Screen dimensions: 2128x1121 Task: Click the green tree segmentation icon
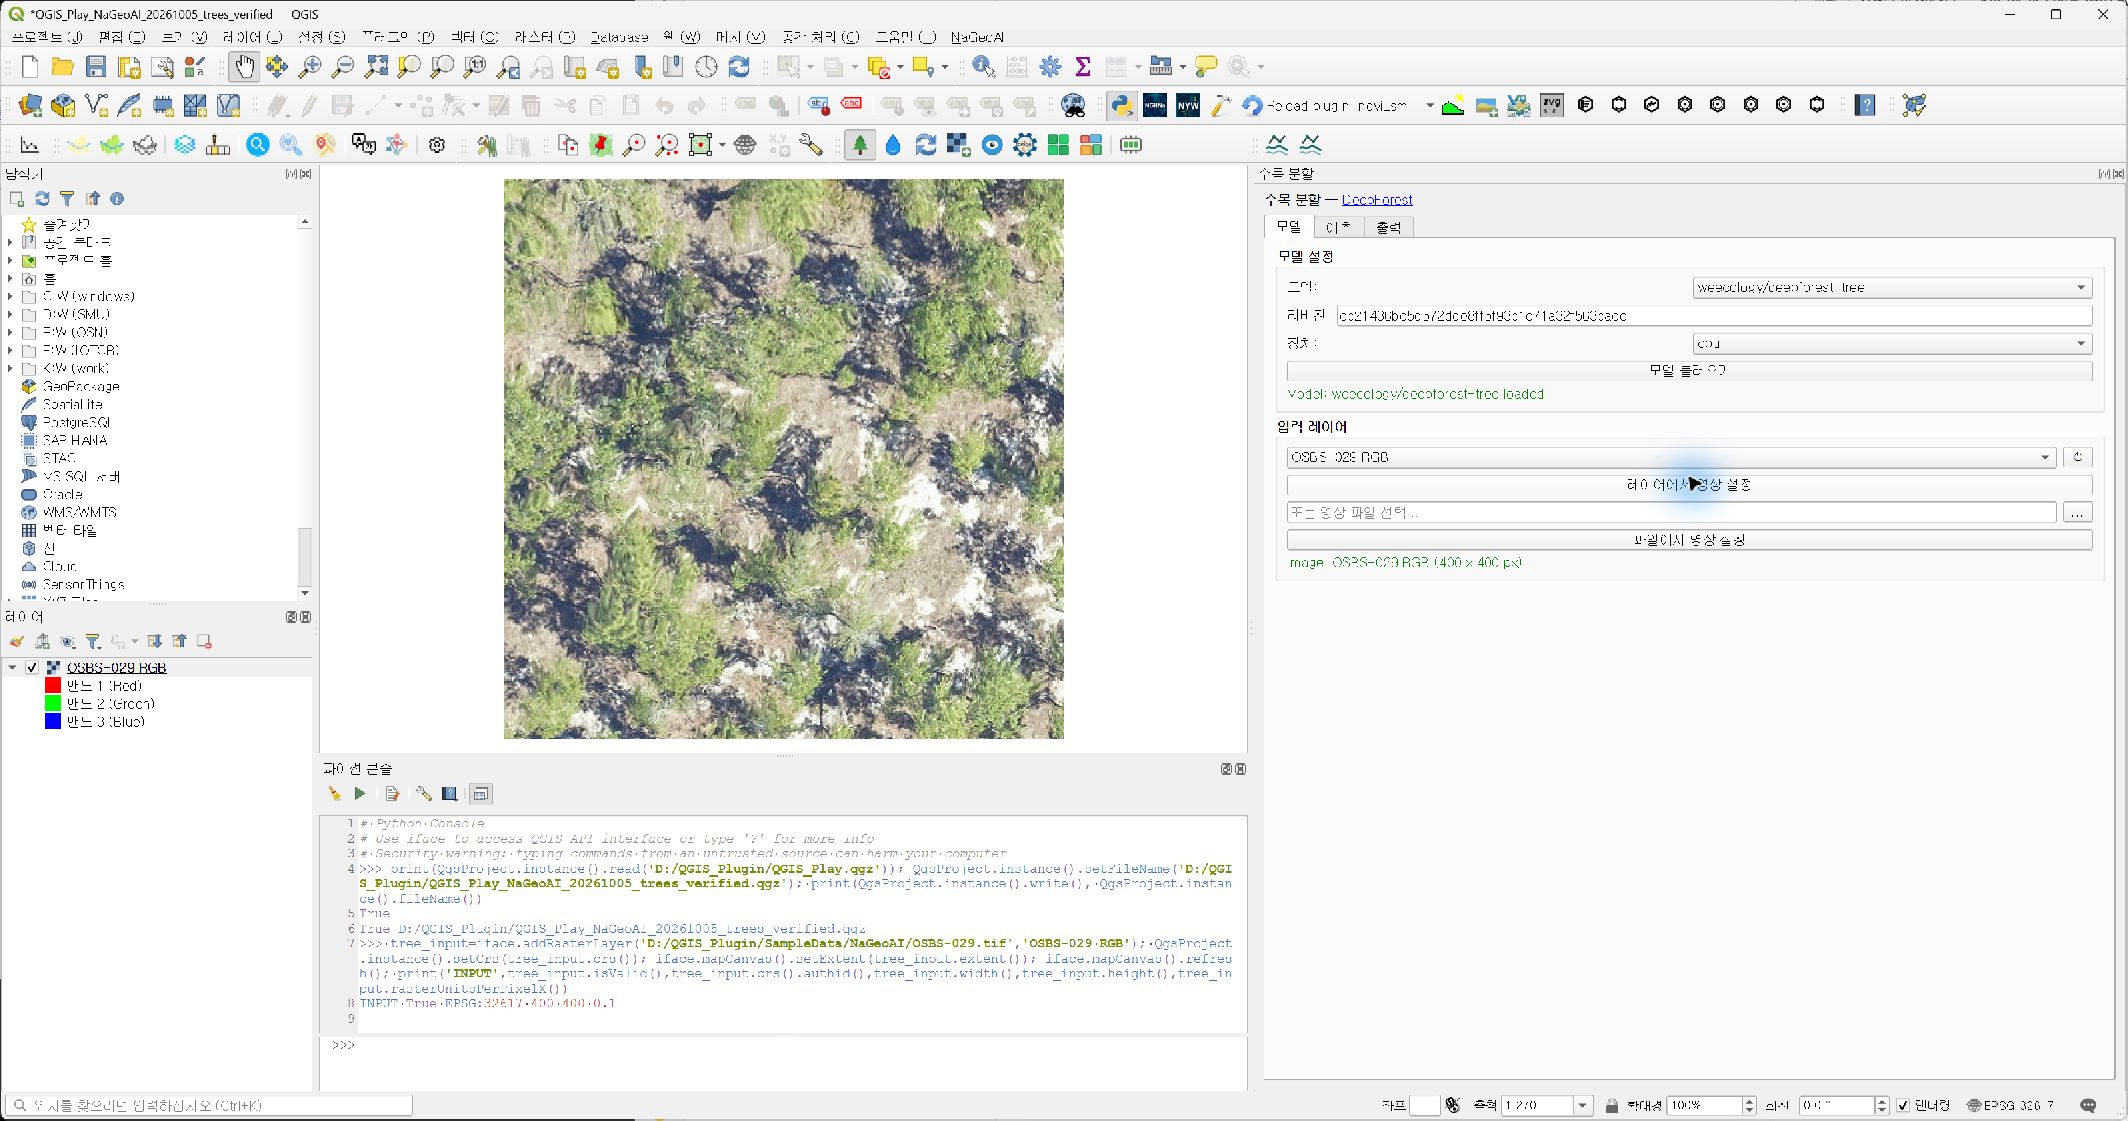[x=860, y=146]
